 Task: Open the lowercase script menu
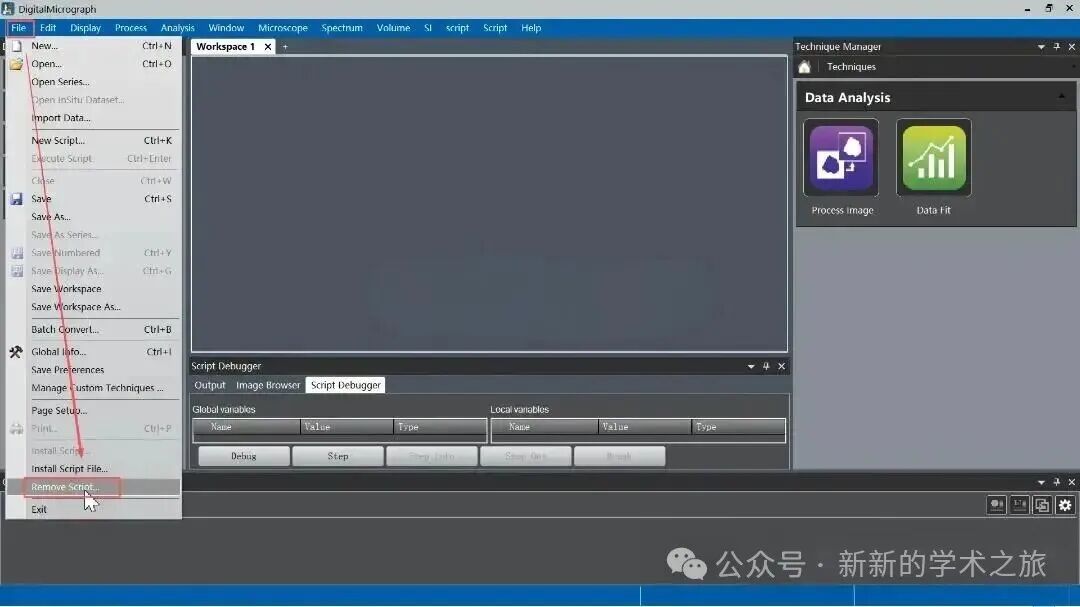(457, 28)
